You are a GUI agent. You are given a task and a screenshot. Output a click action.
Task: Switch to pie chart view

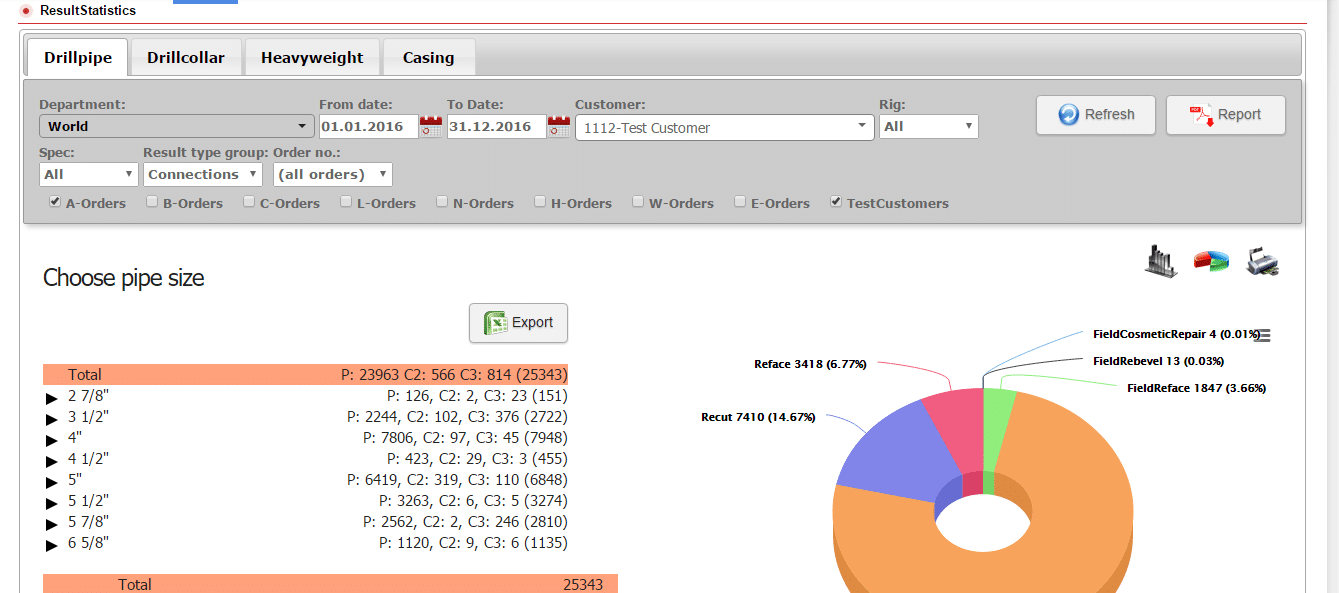coord(1210,260)
